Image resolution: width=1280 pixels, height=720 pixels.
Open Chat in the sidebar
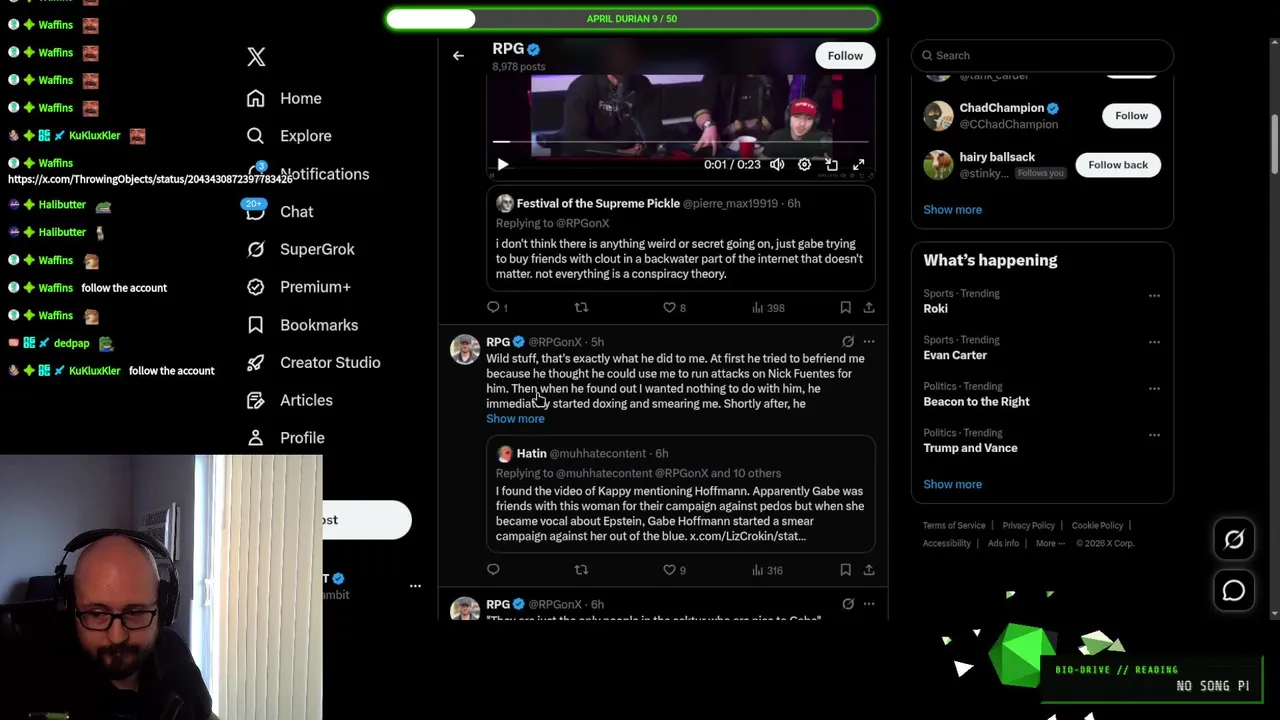point(280,211)
